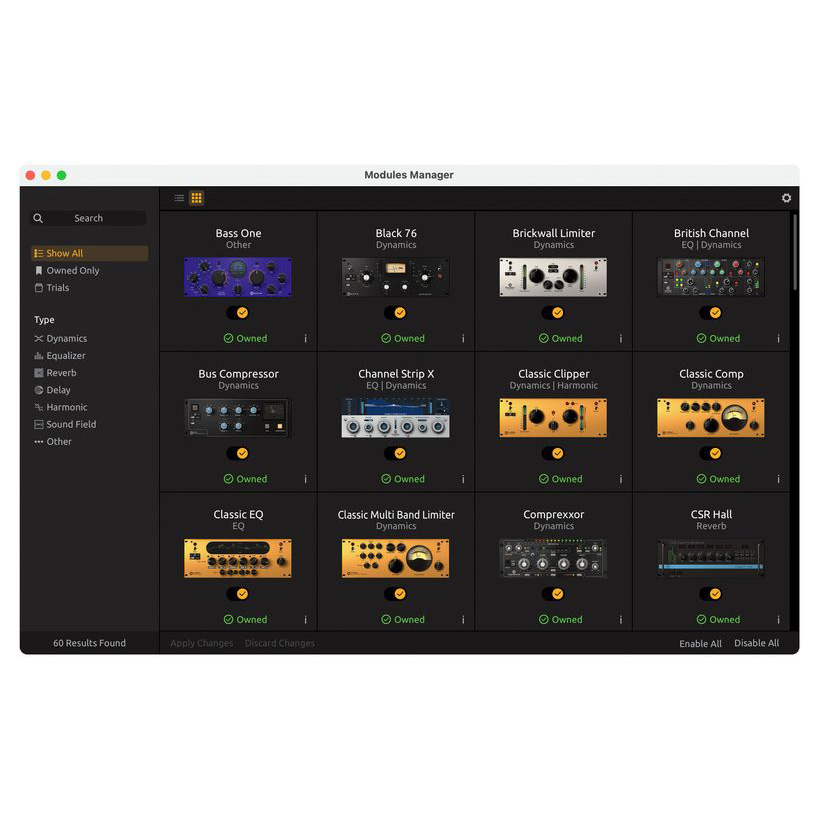Select the Comprexxor plugin thumbnail
This screenshot has width=820, height=820.
553,559
